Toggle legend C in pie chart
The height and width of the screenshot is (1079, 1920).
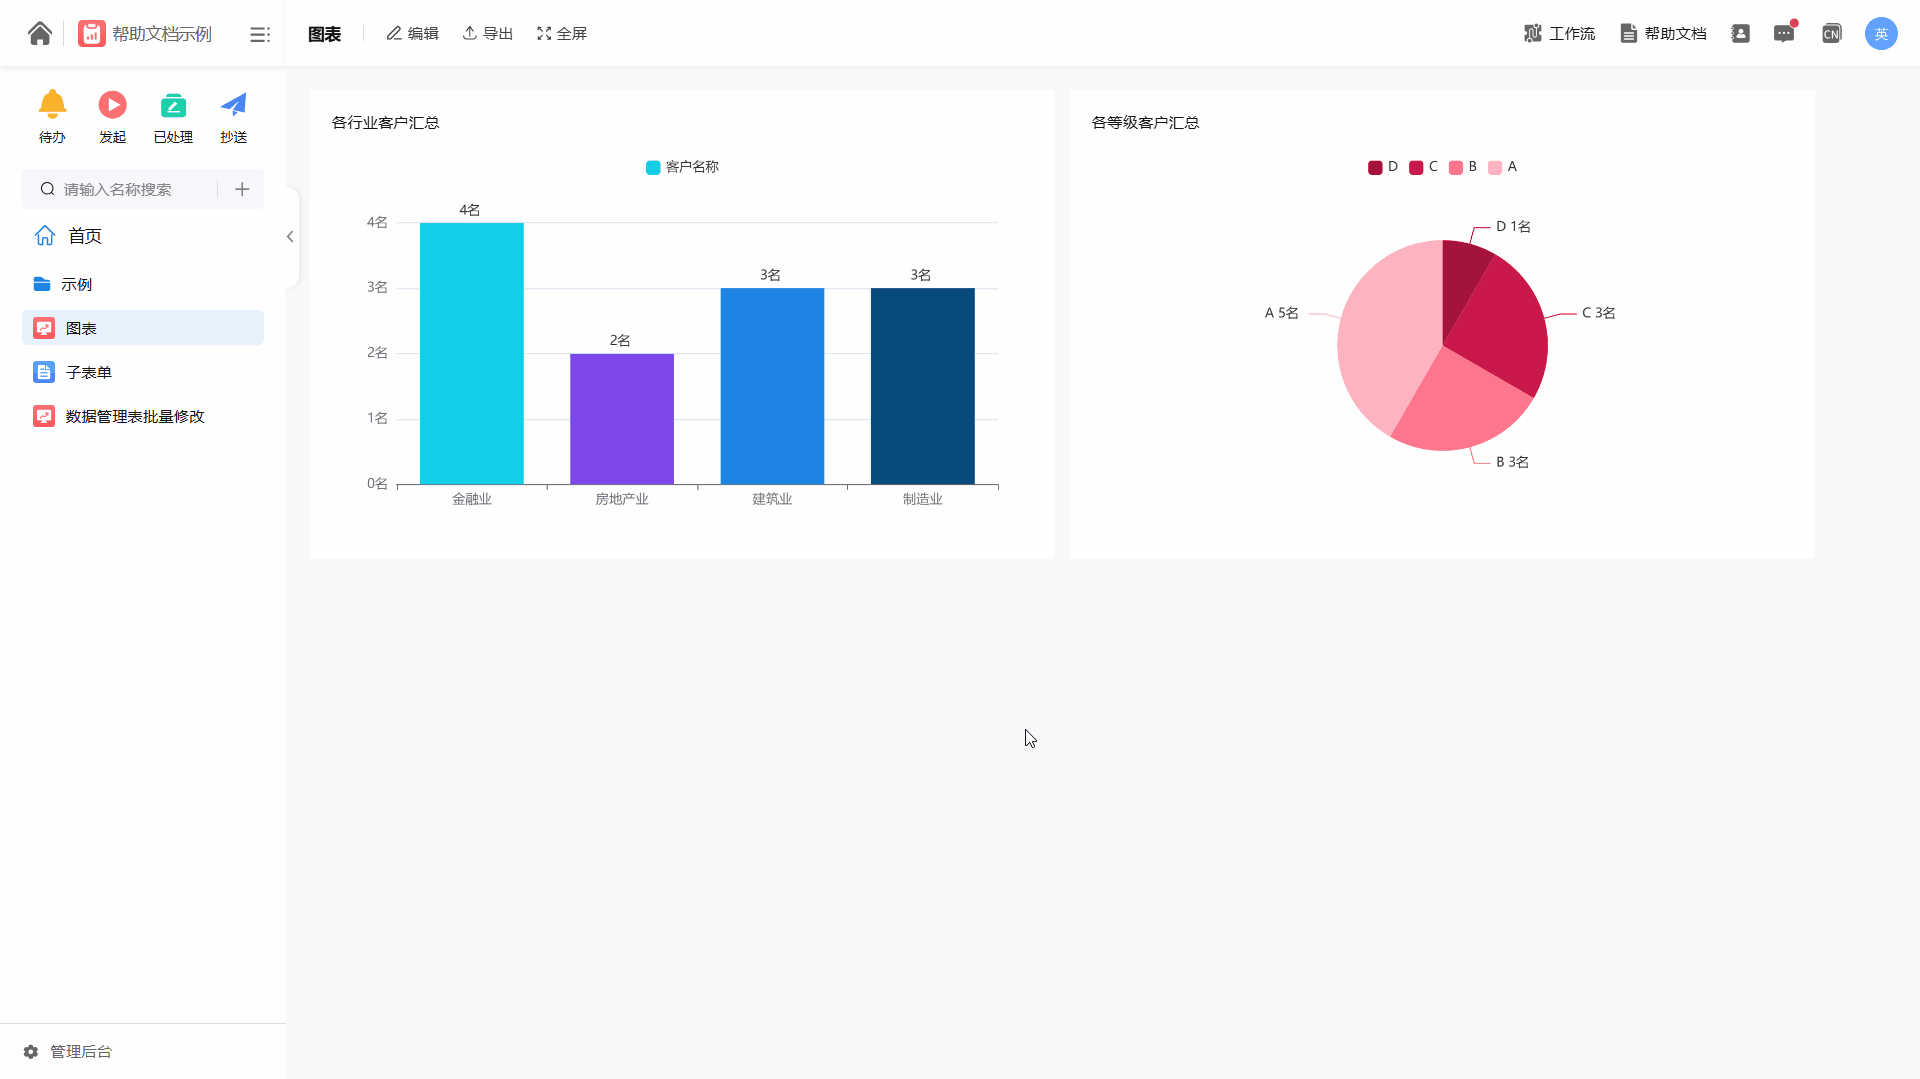(x=1423, y=167)
